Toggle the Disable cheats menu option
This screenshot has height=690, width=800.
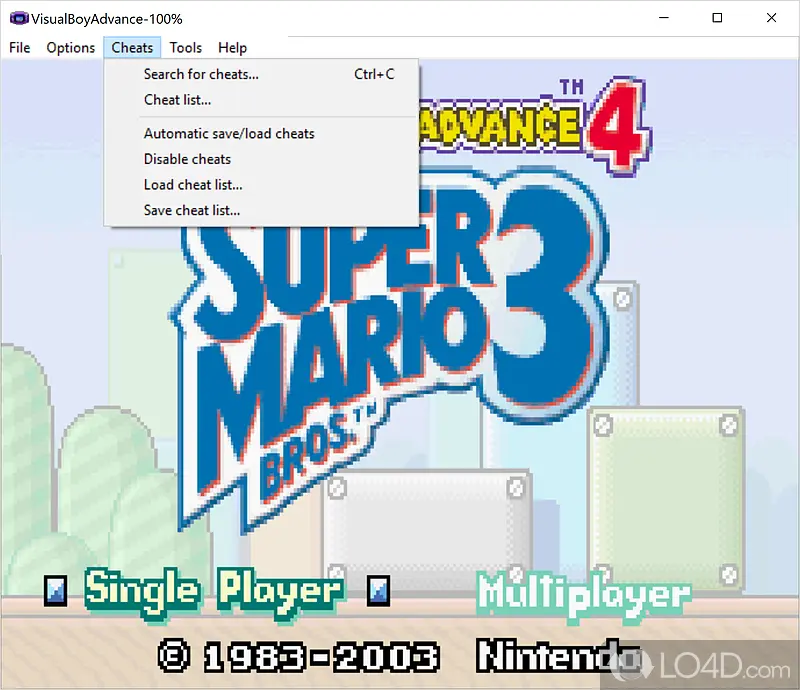coord(187,159)
